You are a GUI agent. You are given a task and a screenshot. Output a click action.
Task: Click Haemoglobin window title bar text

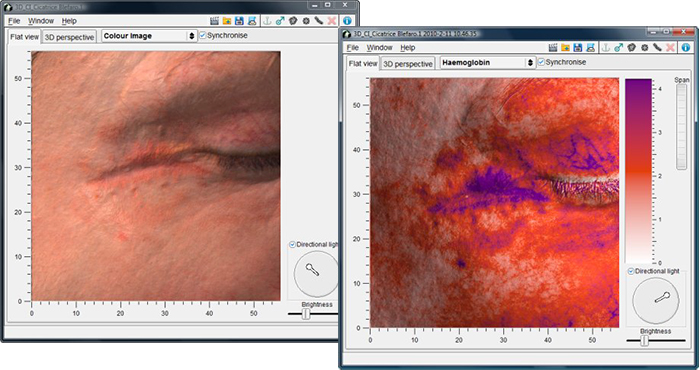[415, 34]
